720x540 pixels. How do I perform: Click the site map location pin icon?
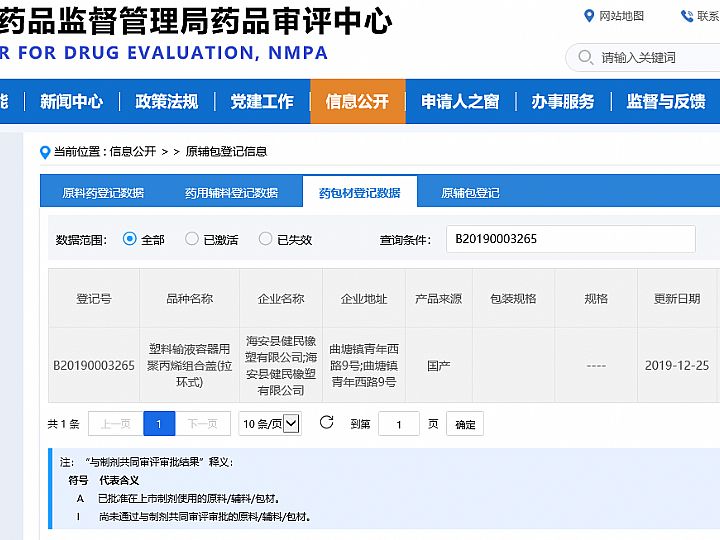click(x=589, y=16)
